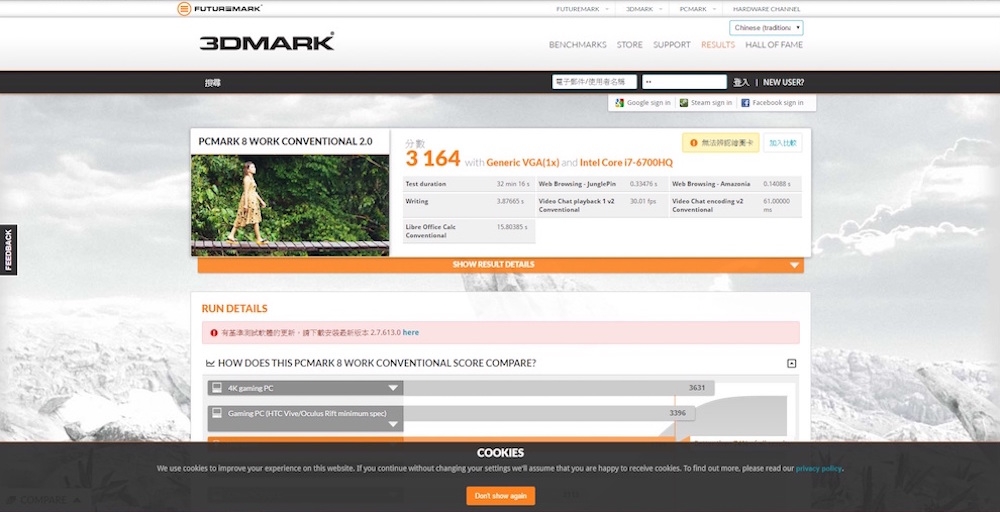Click the Writing value '3.87665 s'
Image resolution: width=1000 pixels, height=512 pixels.
pos(510,201)
